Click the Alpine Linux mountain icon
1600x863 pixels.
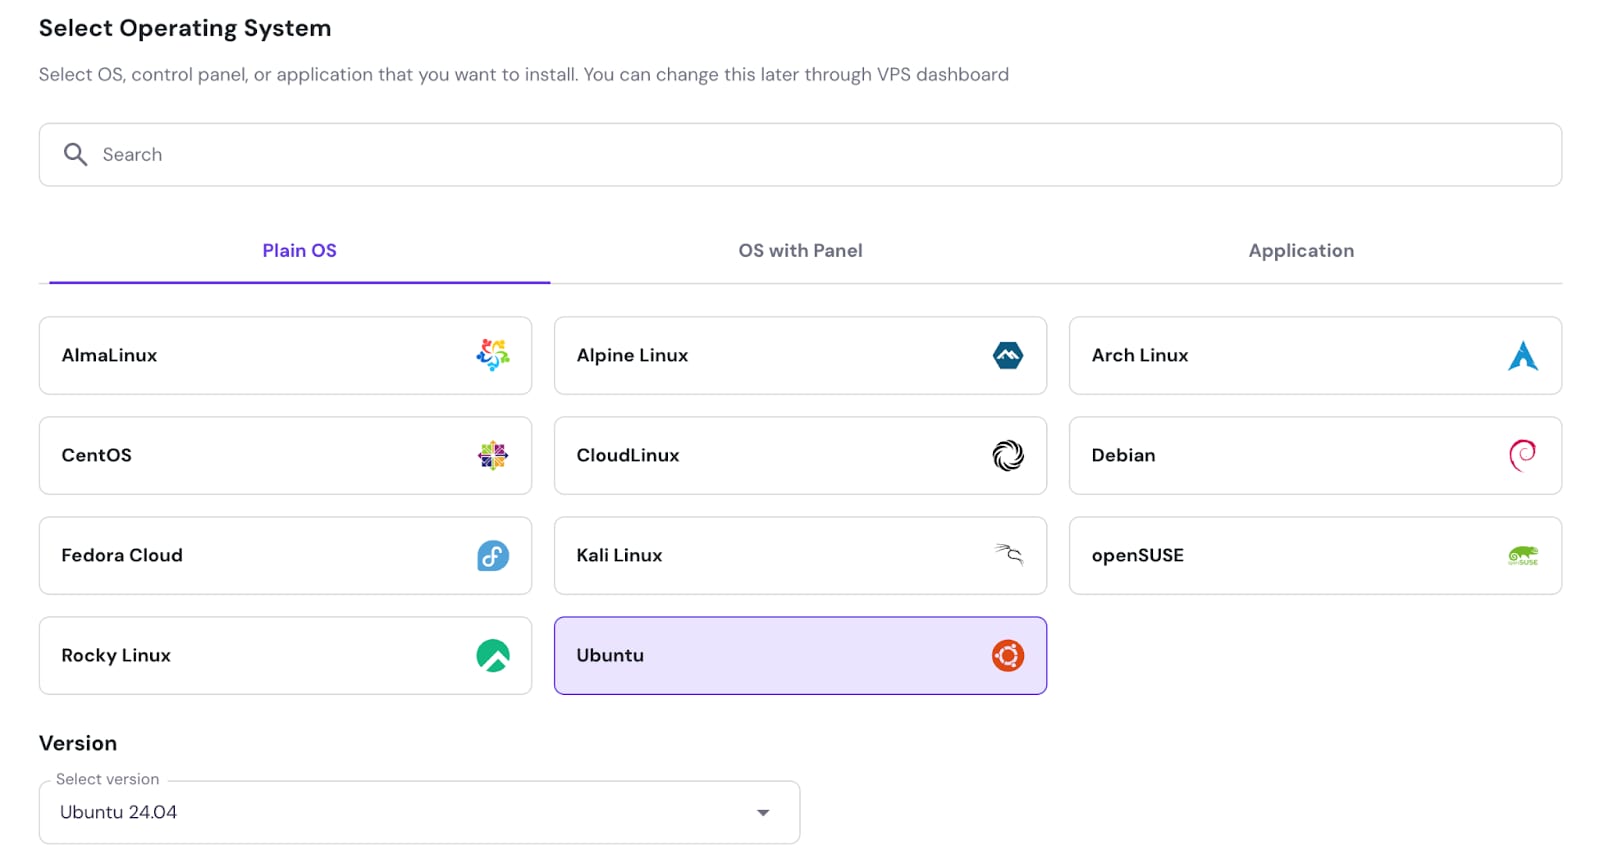[x=1007, y=355]
